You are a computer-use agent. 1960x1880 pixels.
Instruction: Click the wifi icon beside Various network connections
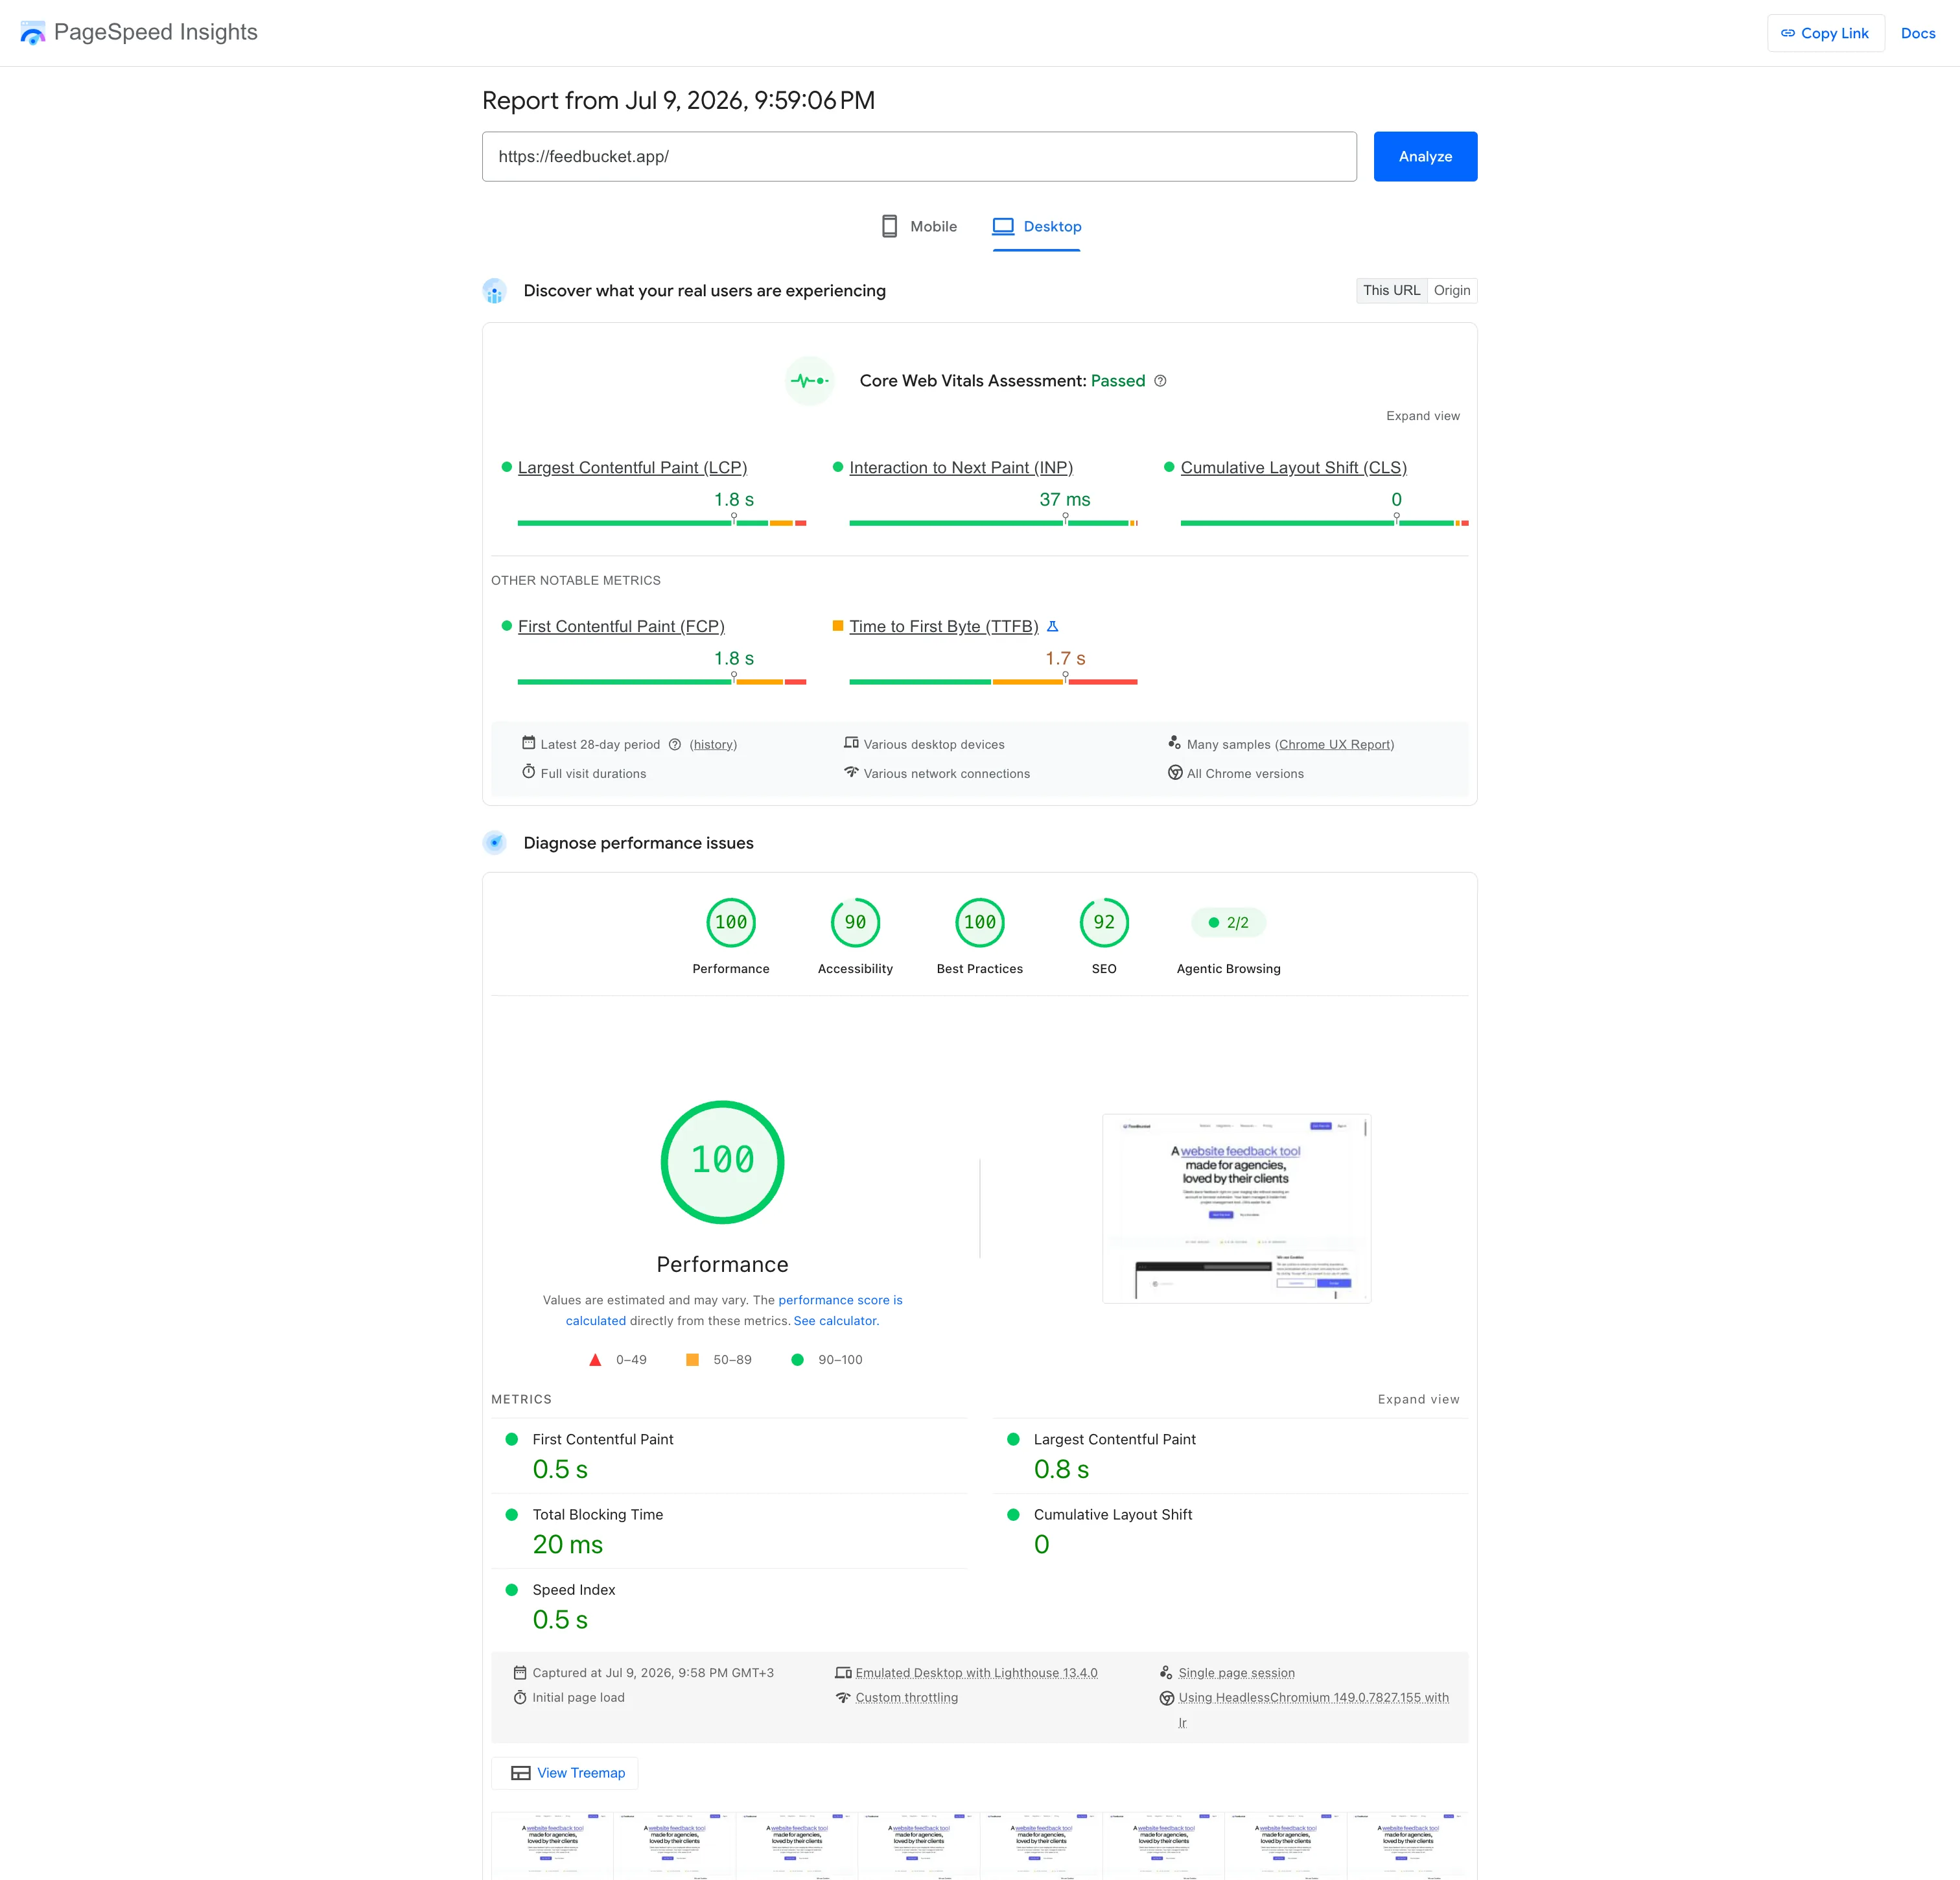pyautogui.click(x=851, y=772)
